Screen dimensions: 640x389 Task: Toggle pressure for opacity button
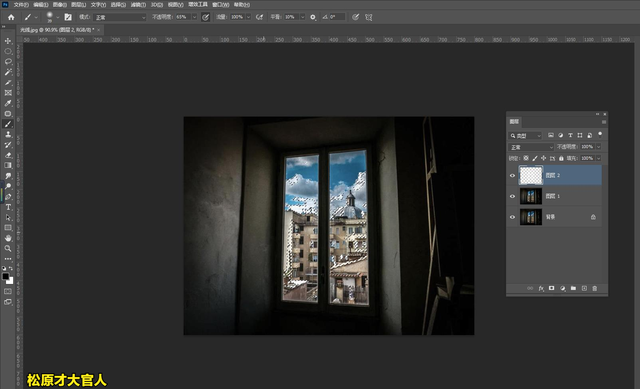click(x=206, y=17)
